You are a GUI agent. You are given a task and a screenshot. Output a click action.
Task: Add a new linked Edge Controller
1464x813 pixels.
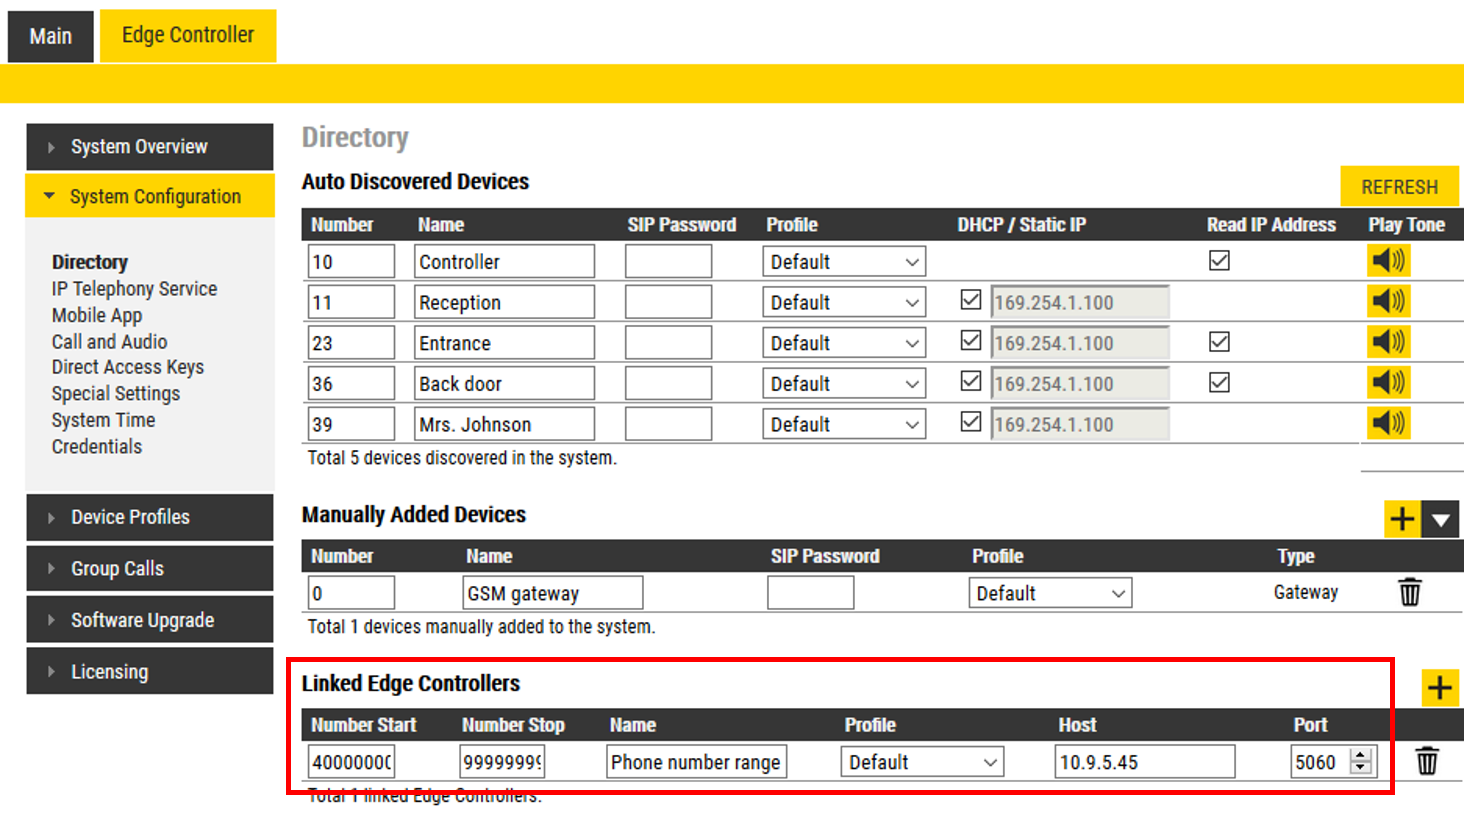pos(1439,688)
